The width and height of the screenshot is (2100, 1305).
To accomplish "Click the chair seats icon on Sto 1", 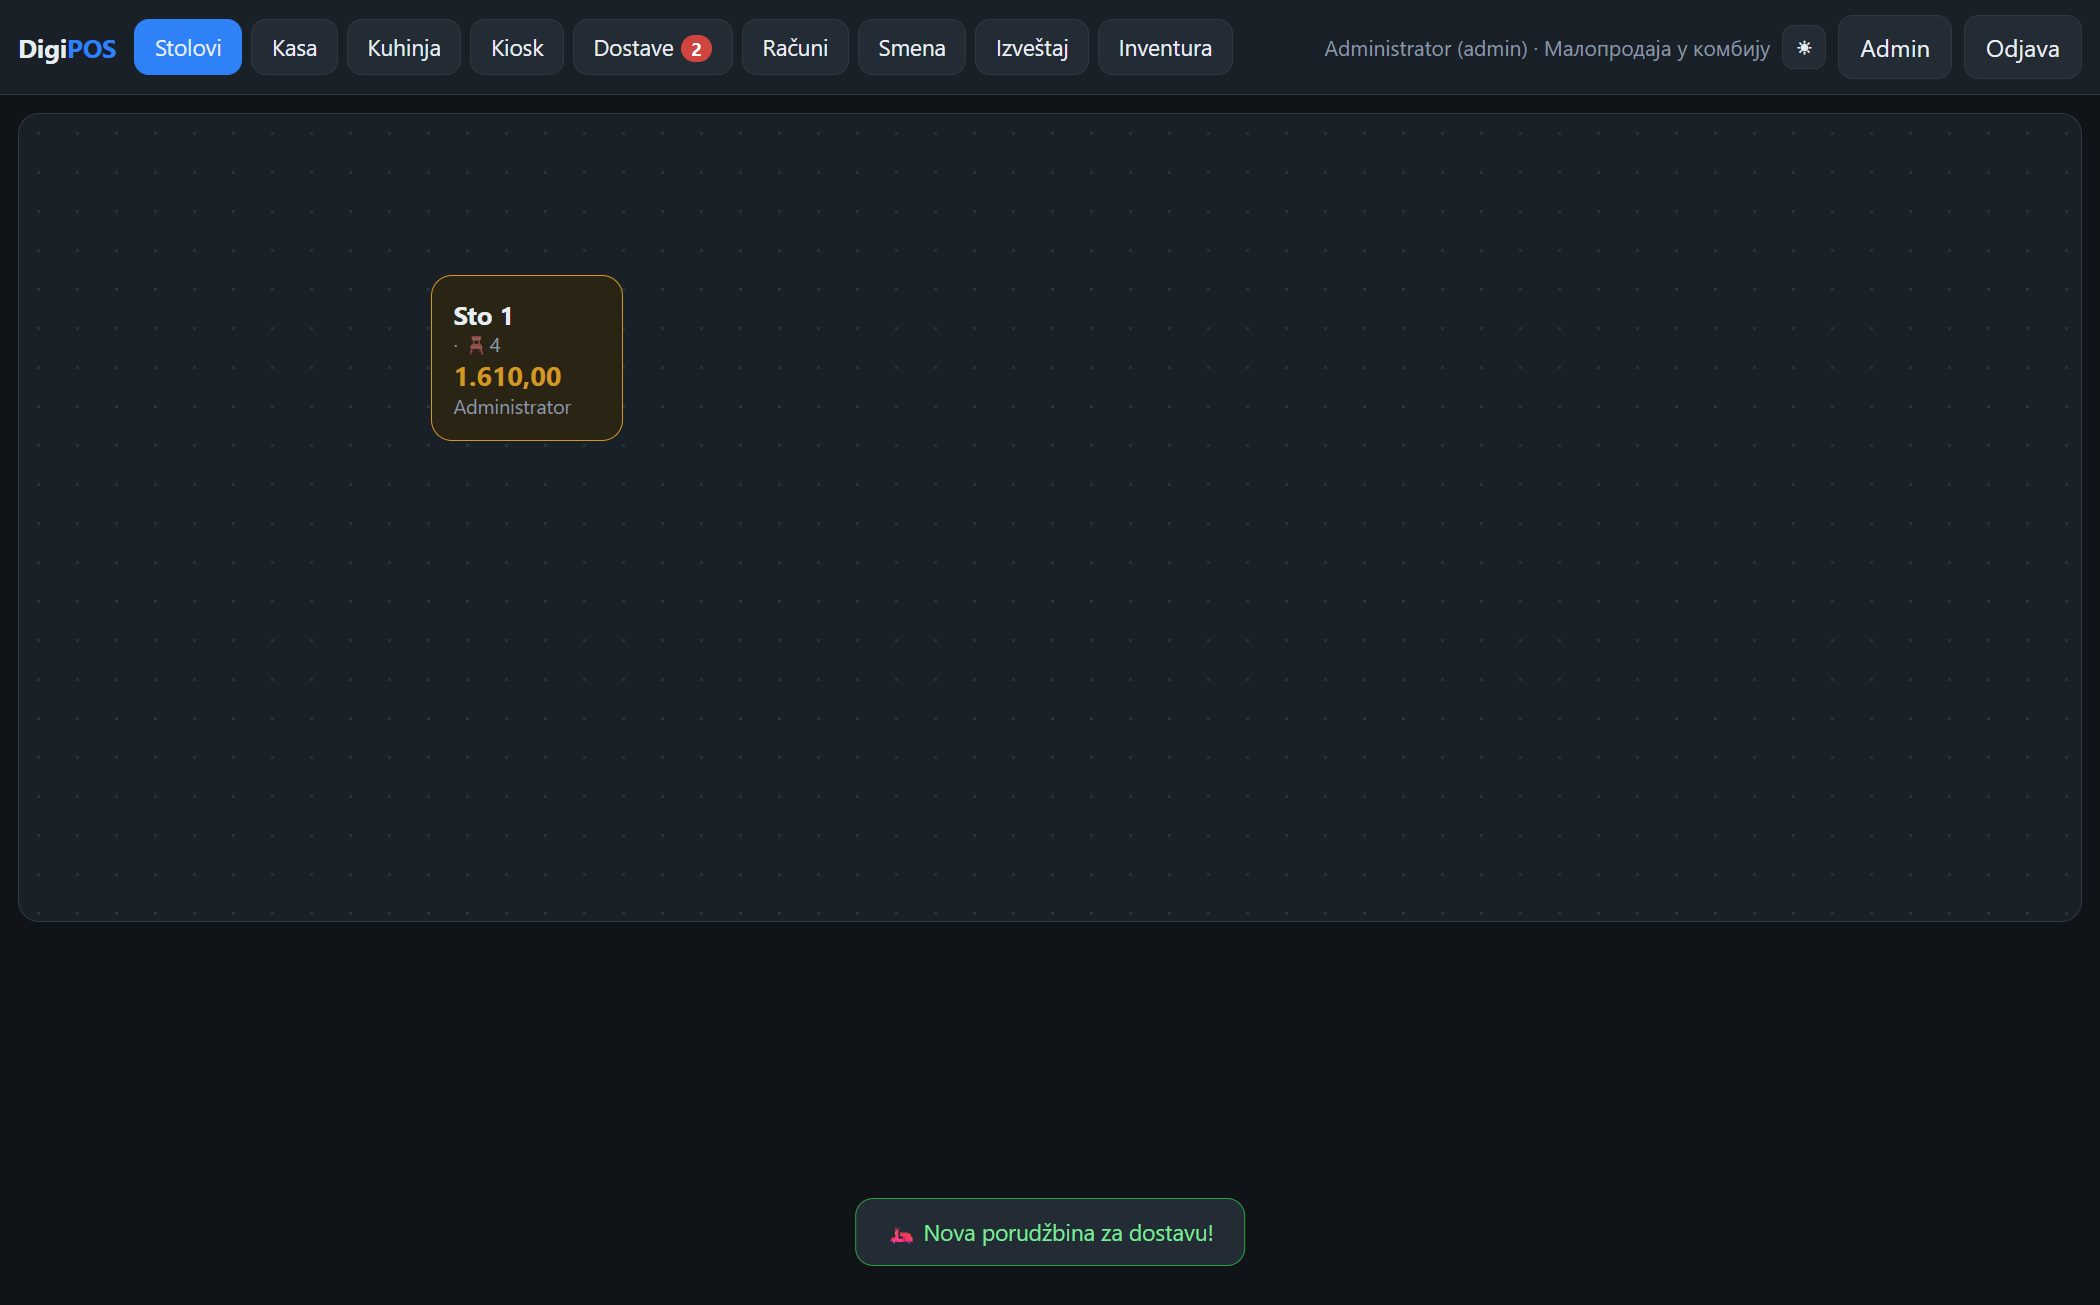I will pos(476,345).
